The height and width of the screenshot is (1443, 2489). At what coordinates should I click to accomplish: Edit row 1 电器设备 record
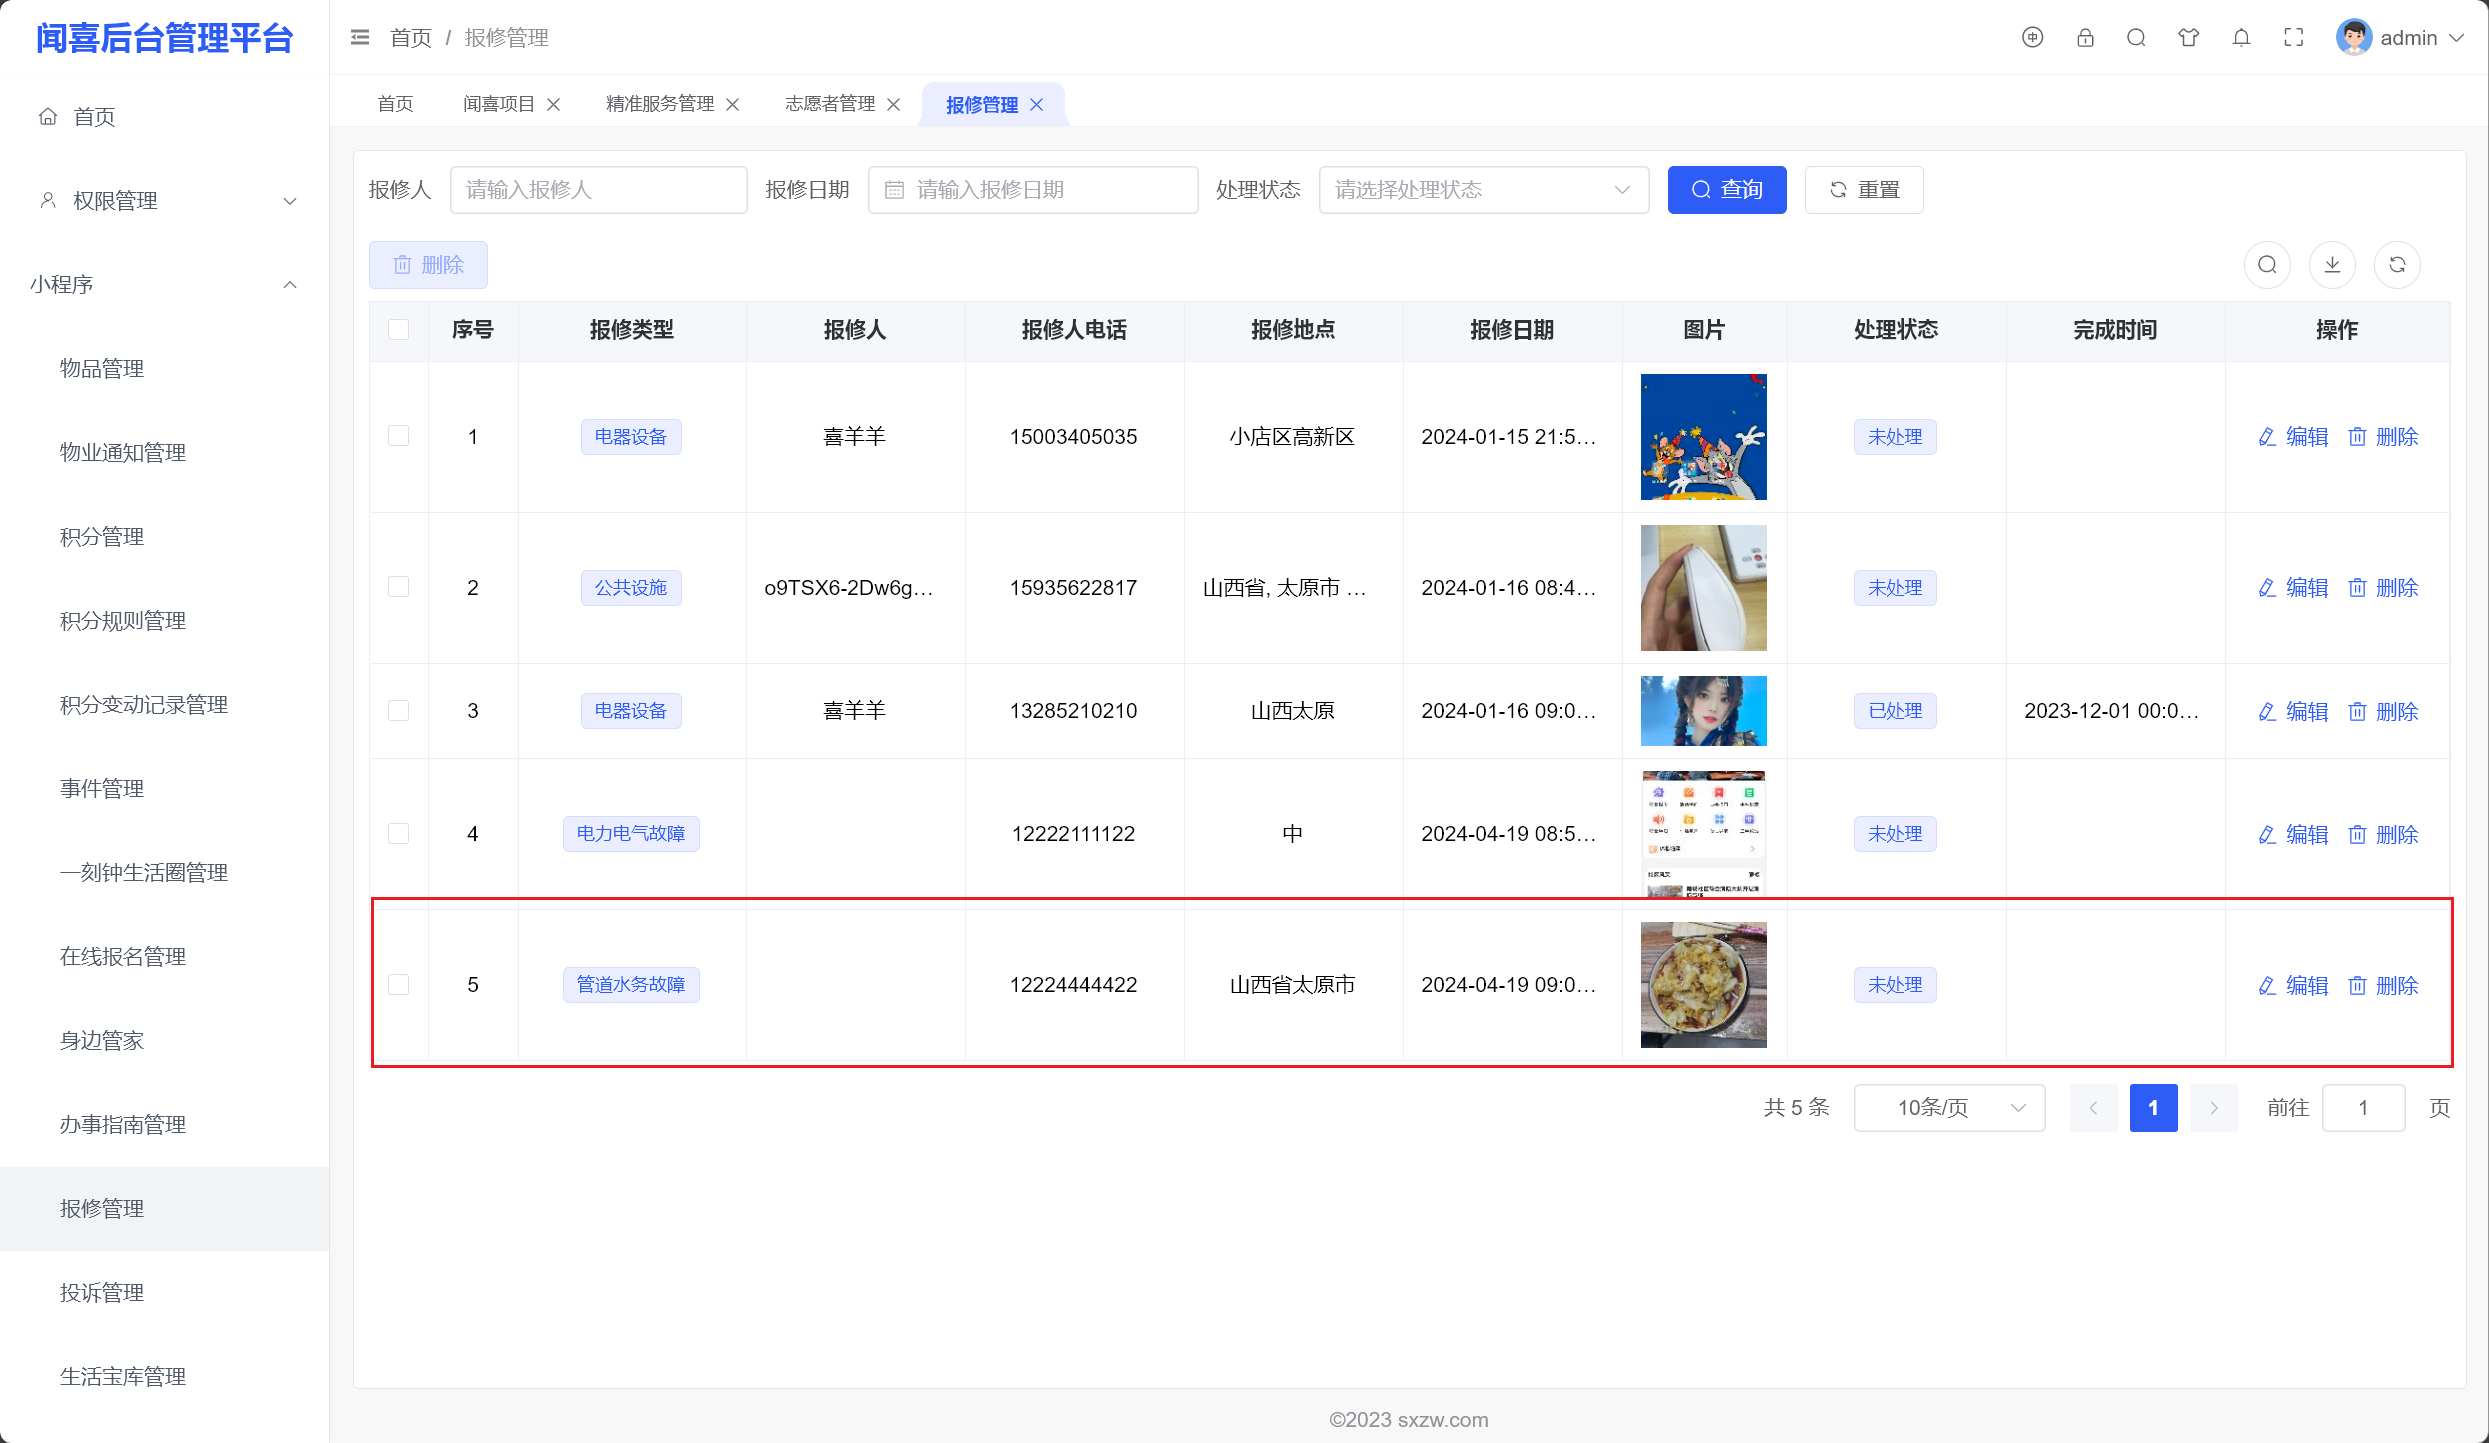(x=2294, y=437)
